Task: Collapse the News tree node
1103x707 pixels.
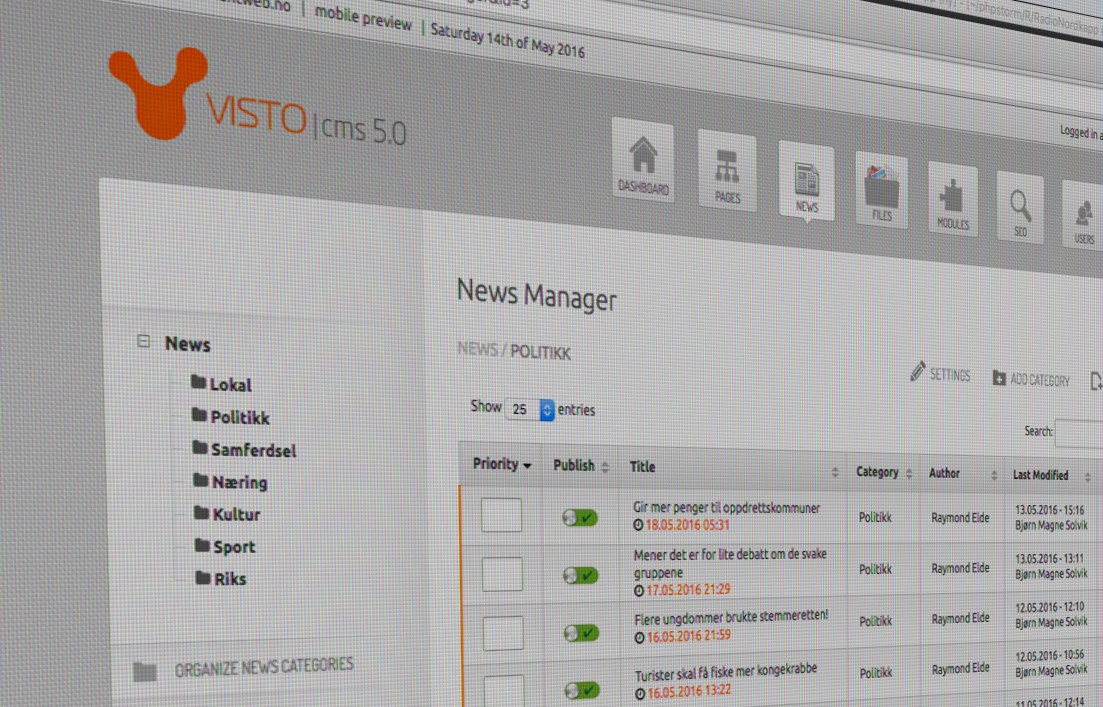Action: pos(144,341)
